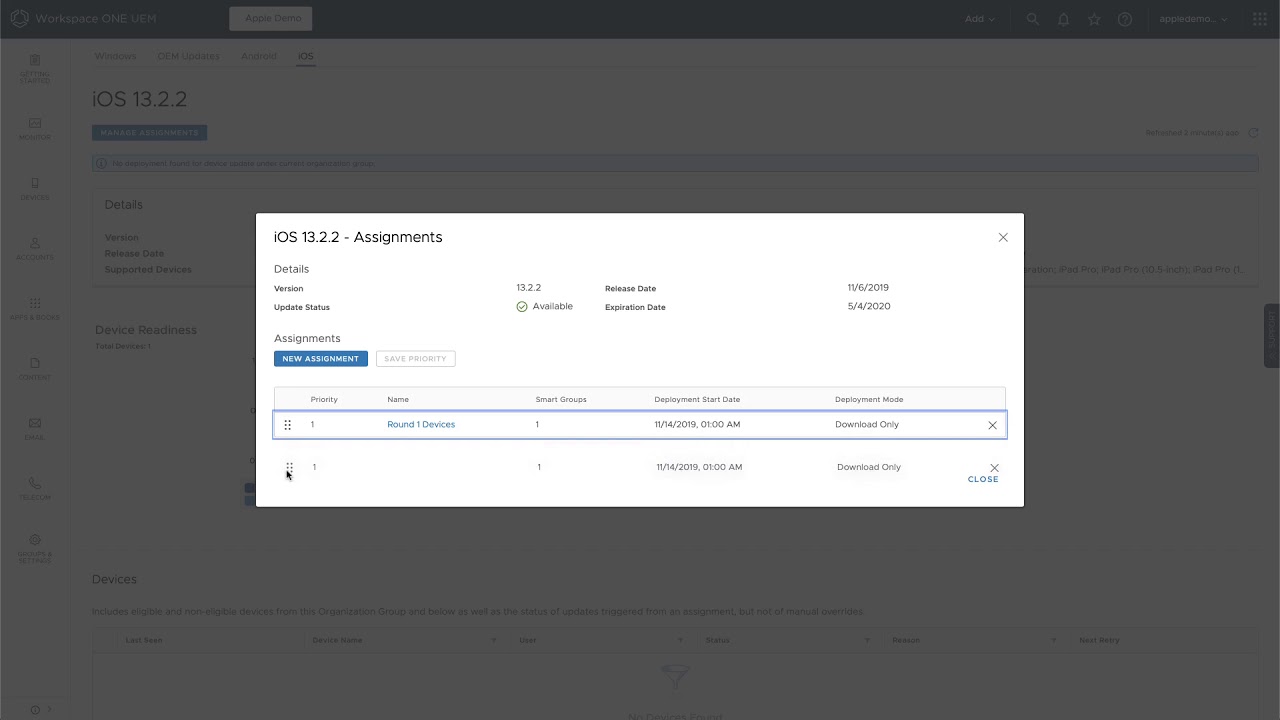
Task: Expand the sidebar with bottom chevron
Action: [49, 709]
